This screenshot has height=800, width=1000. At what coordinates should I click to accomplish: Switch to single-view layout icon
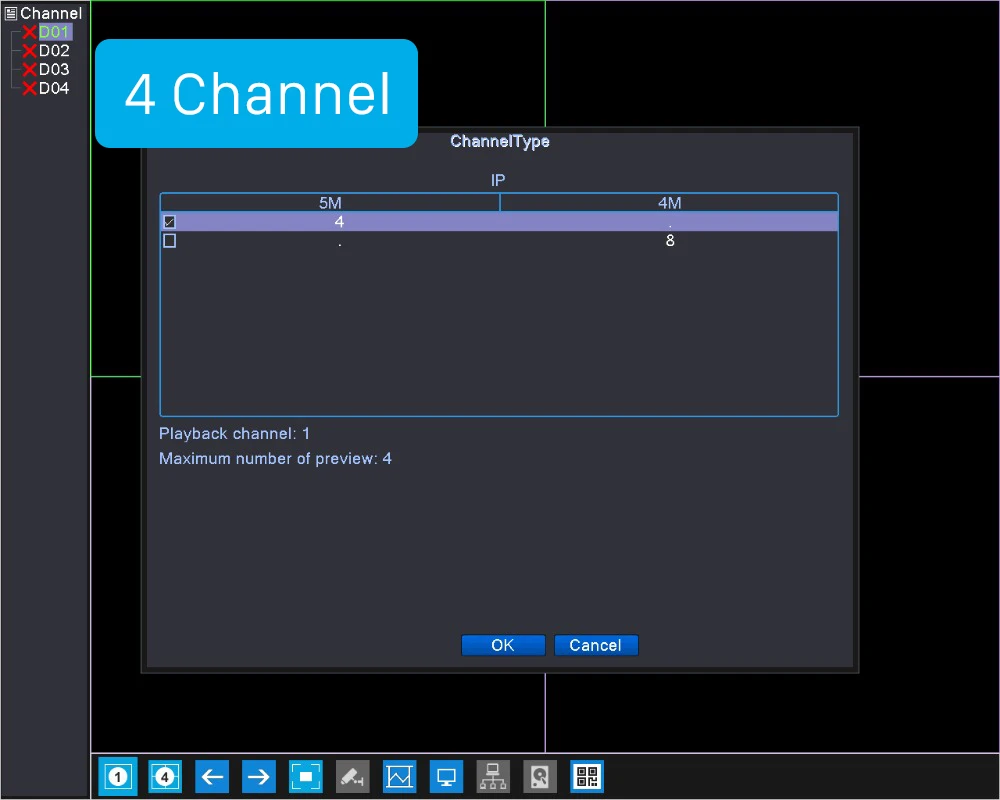tap(118, 776)
